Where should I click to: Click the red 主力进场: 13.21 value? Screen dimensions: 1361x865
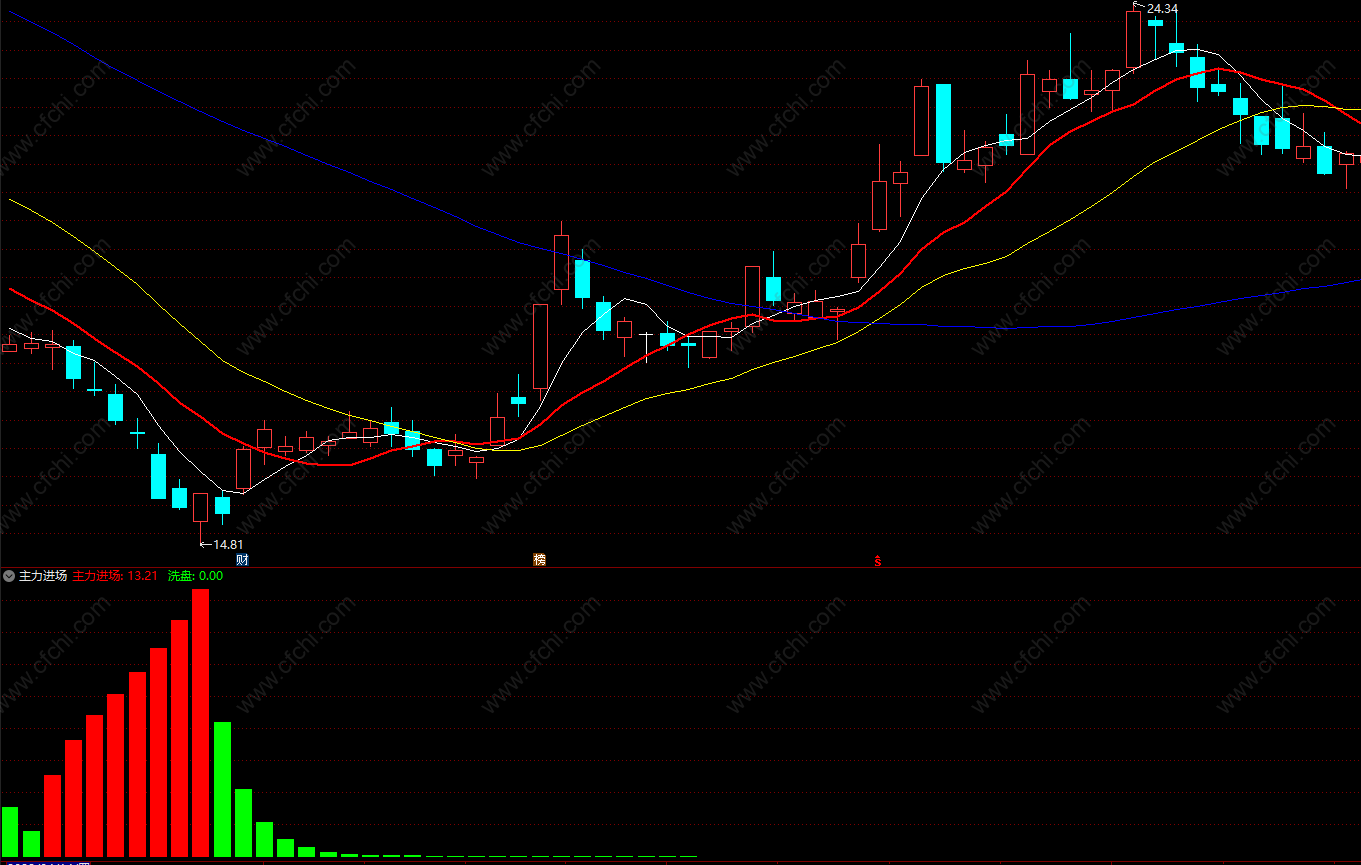point(116,576)
